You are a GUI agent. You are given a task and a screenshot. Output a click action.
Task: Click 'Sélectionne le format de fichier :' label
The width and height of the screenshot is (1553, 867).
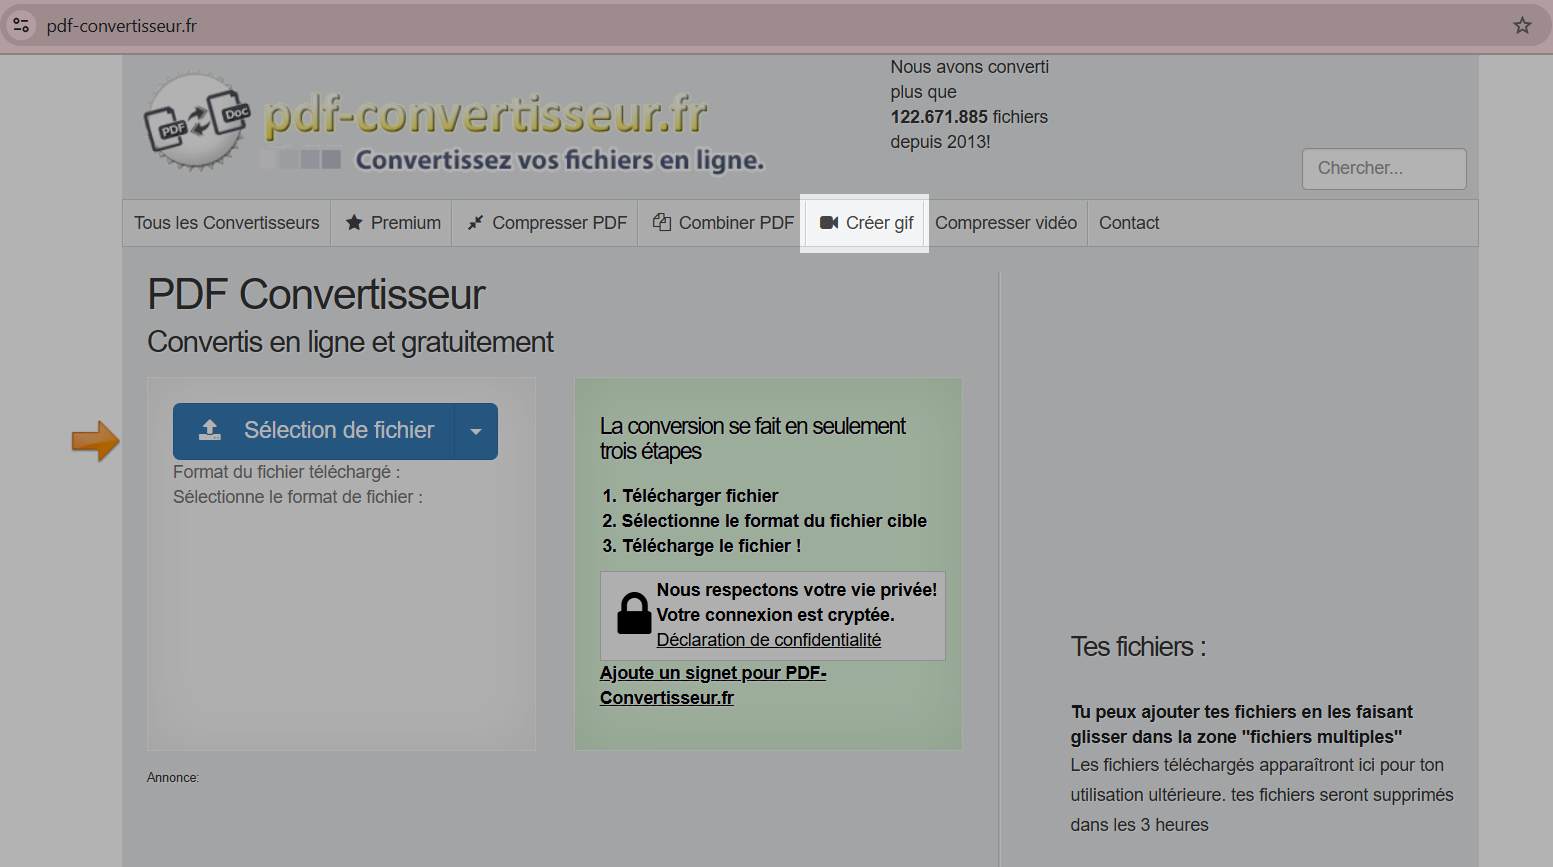(x=298, y=497)
